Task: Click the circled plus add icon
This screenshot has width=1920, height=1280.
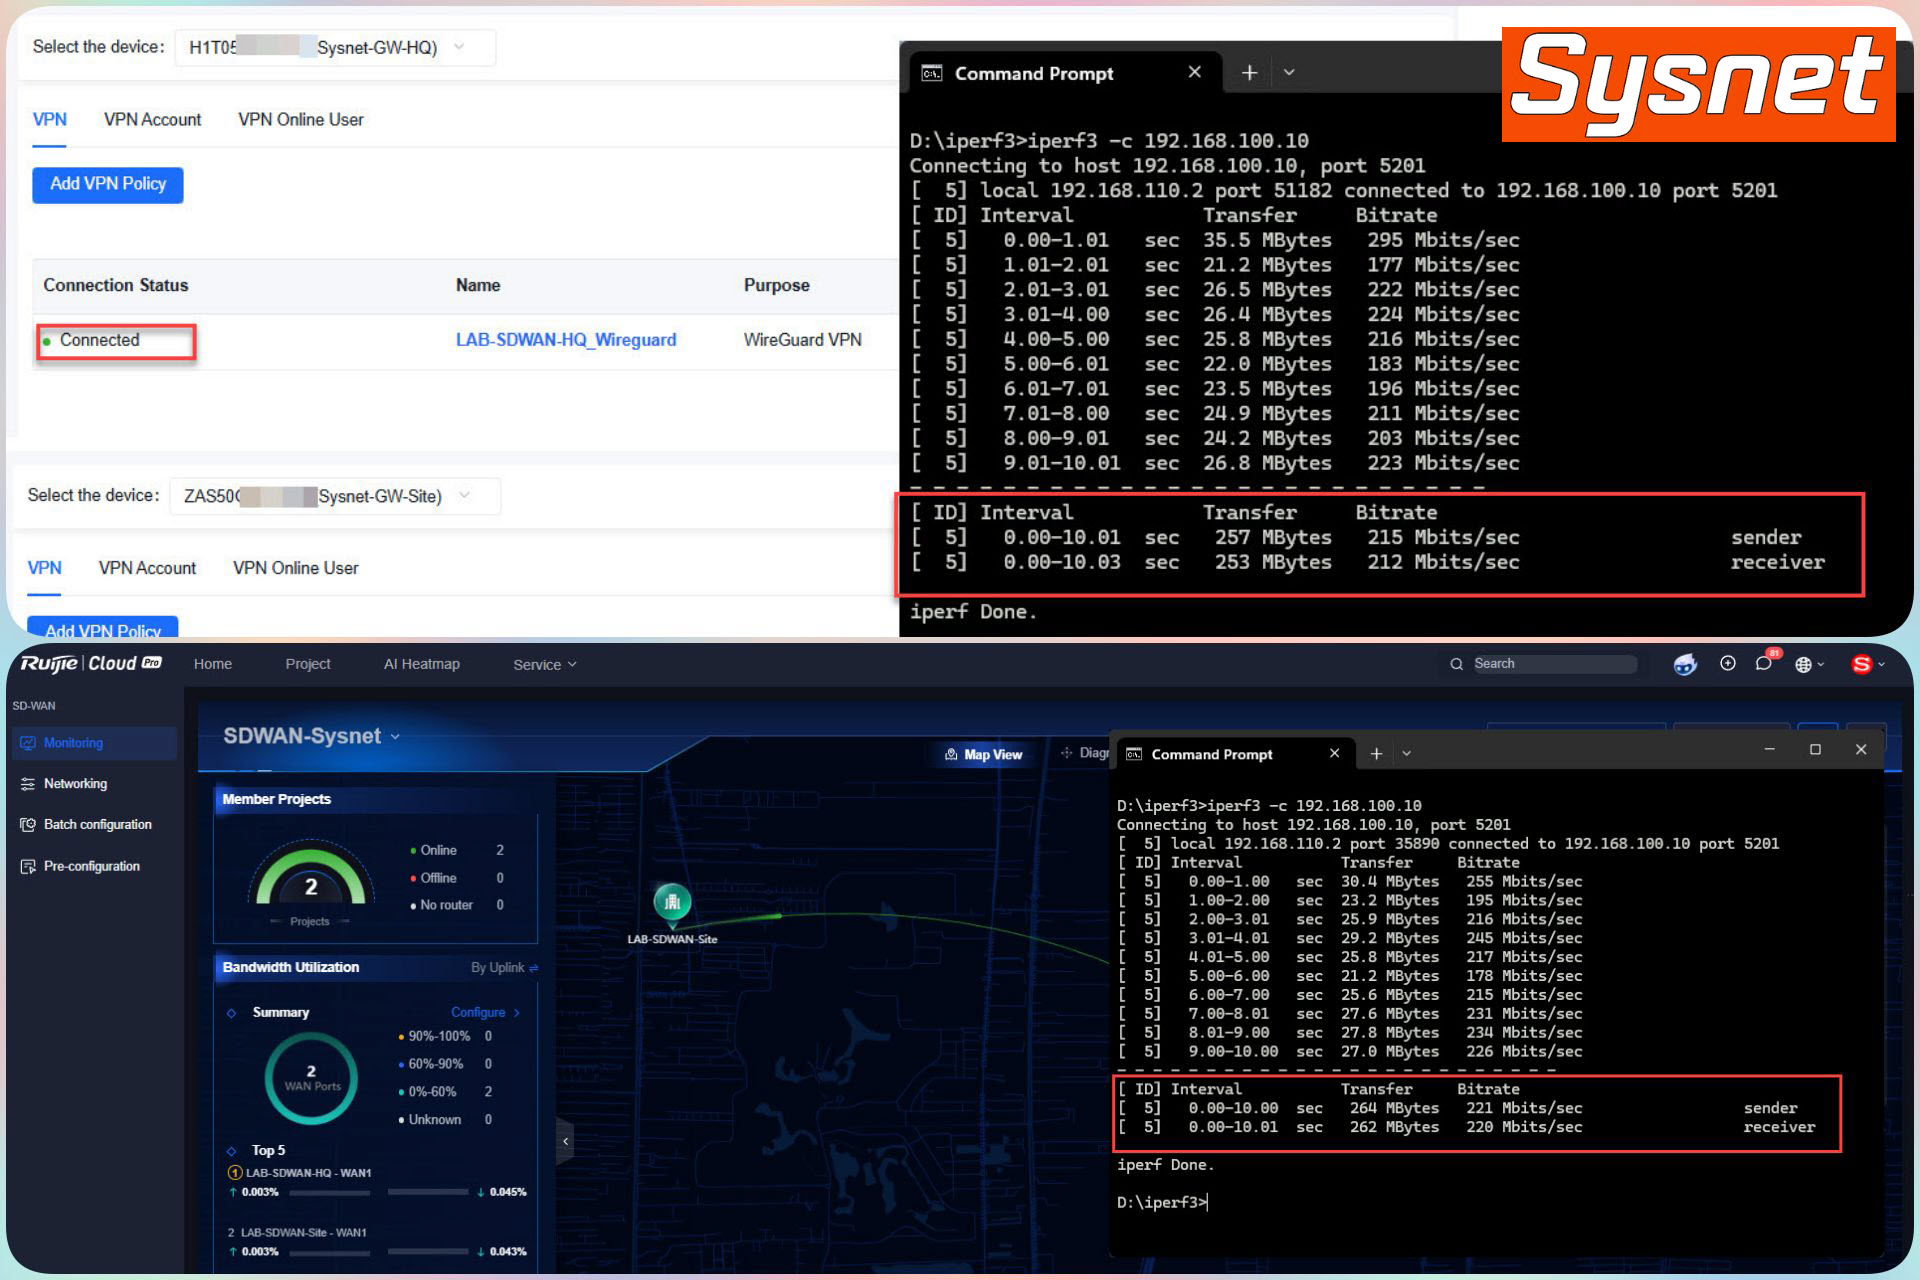Action: [x=1727, y=663]
